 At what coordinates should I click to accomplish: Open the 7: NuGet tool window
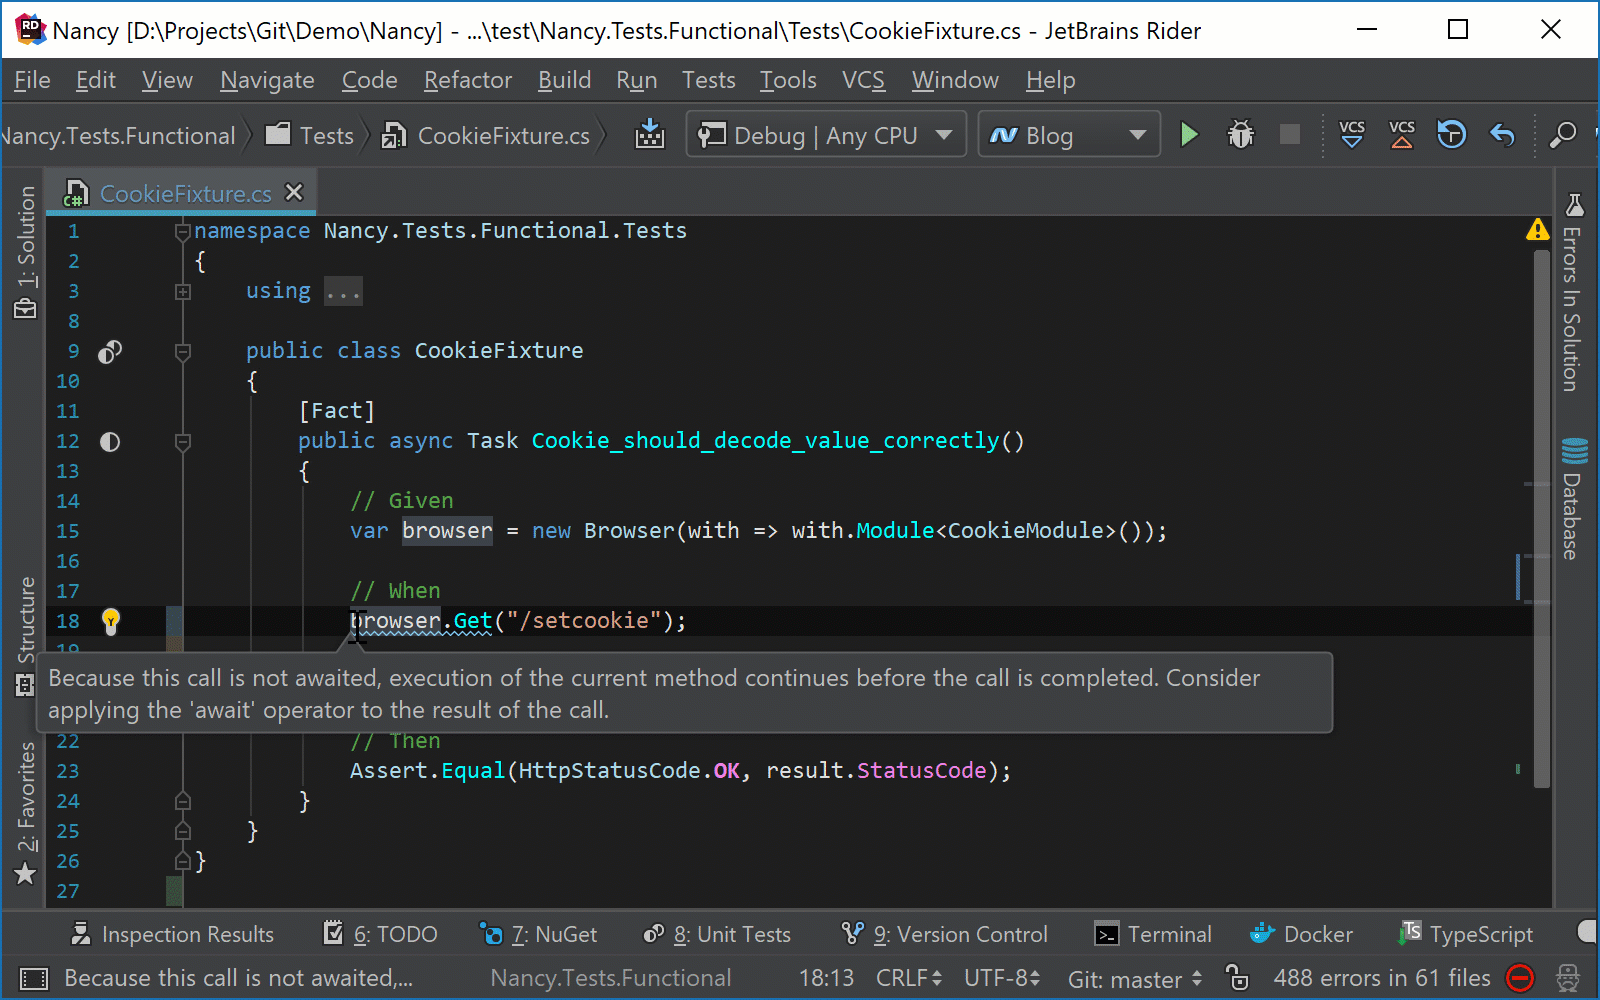pos(538,934)
